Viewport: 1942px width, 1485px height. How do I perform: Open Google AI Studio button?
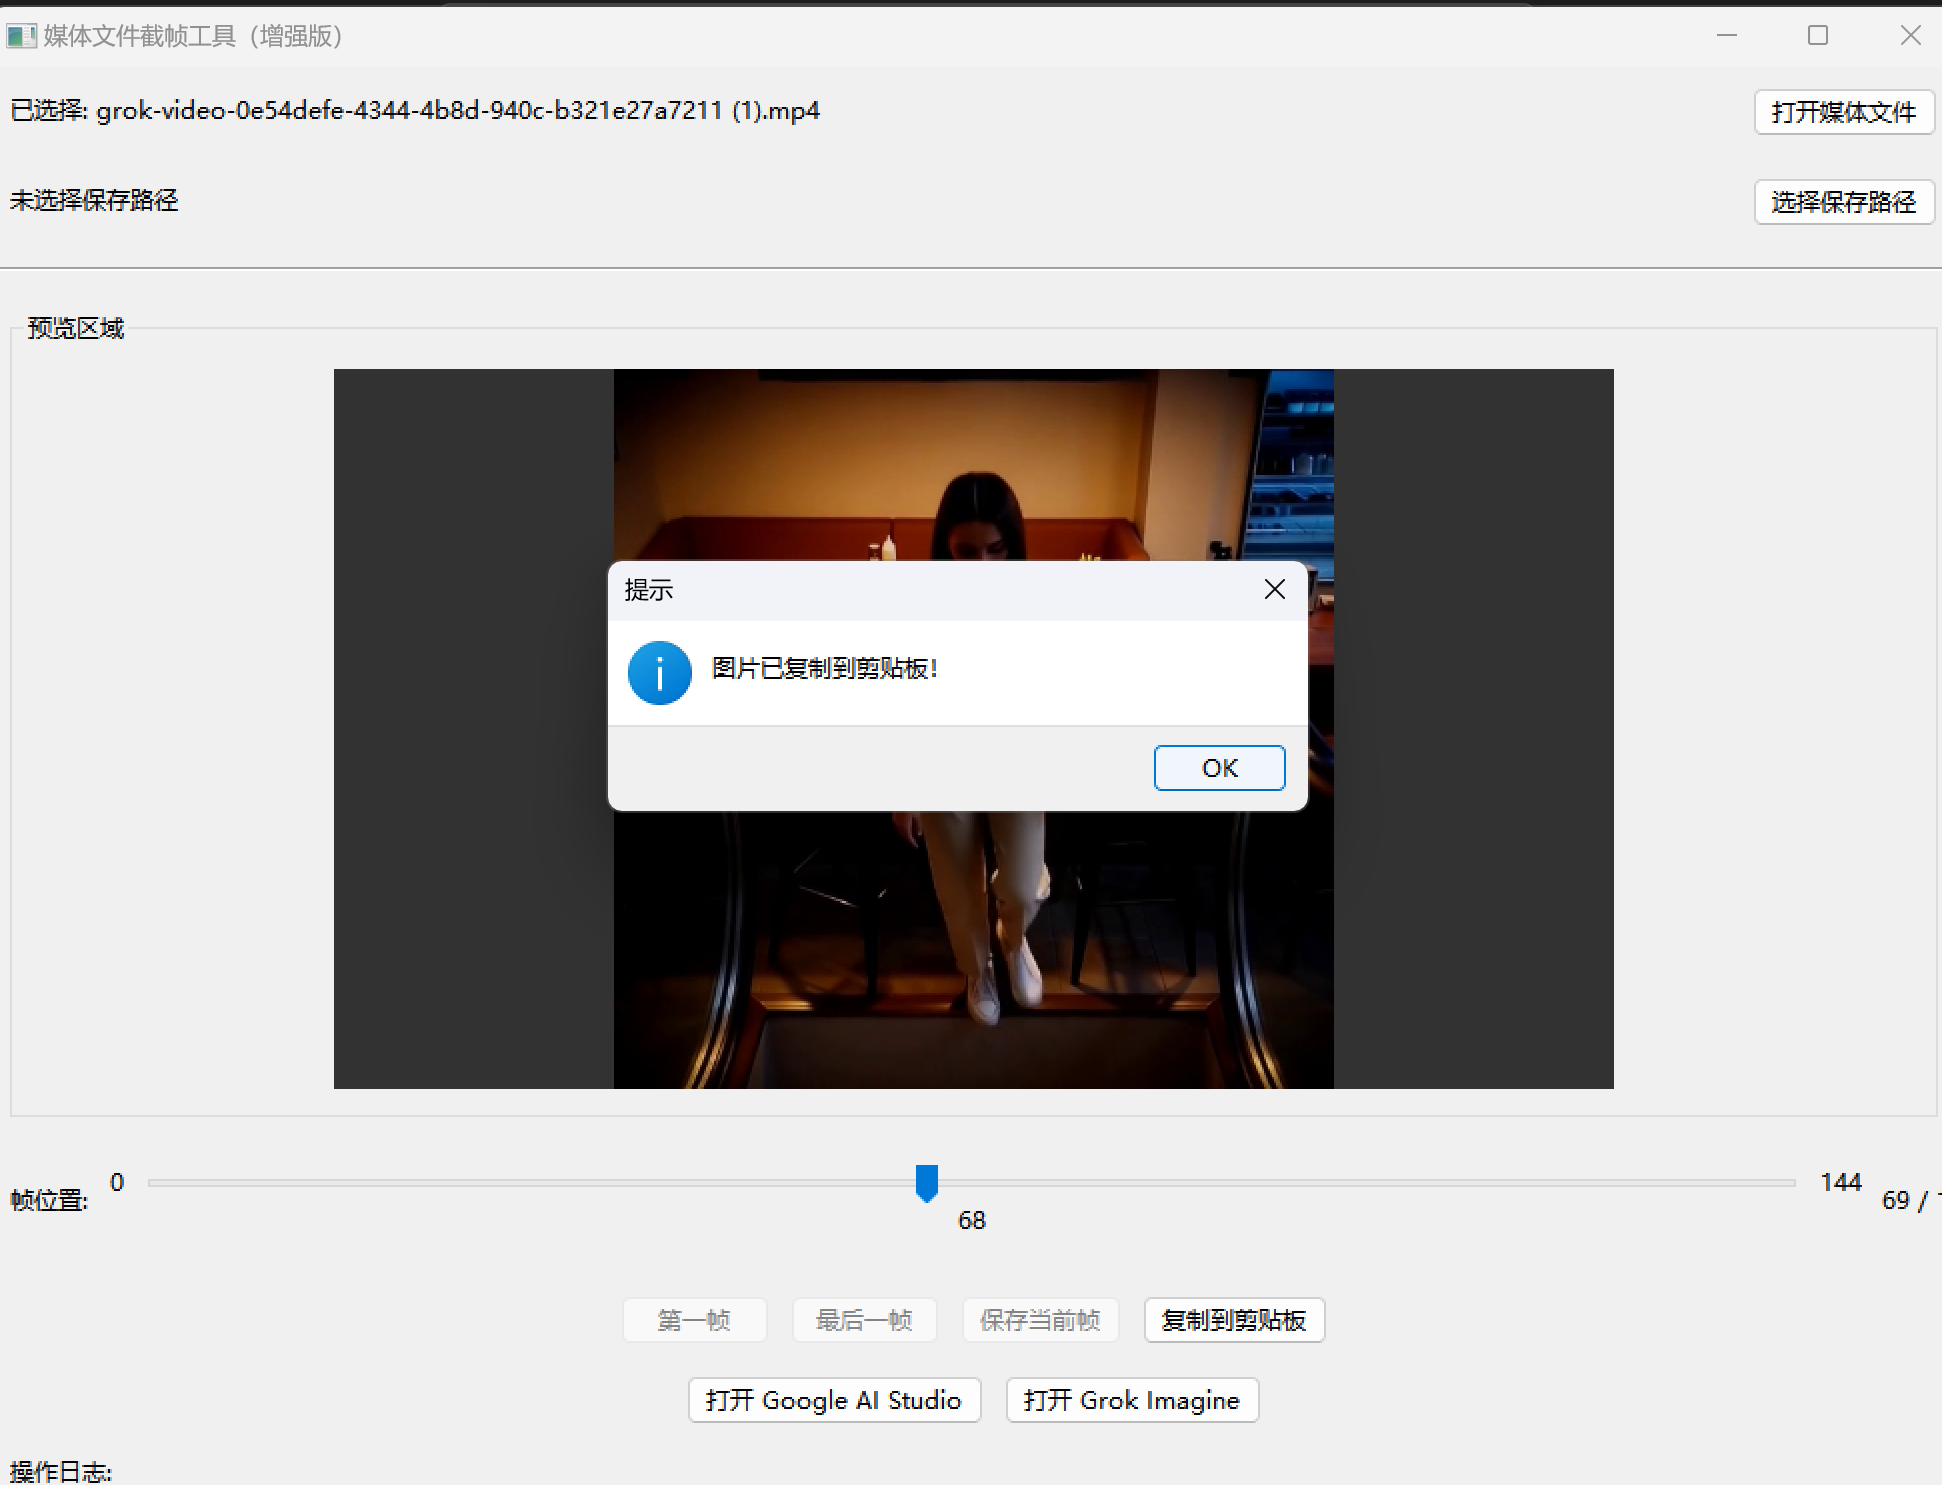pos(834,1400)
